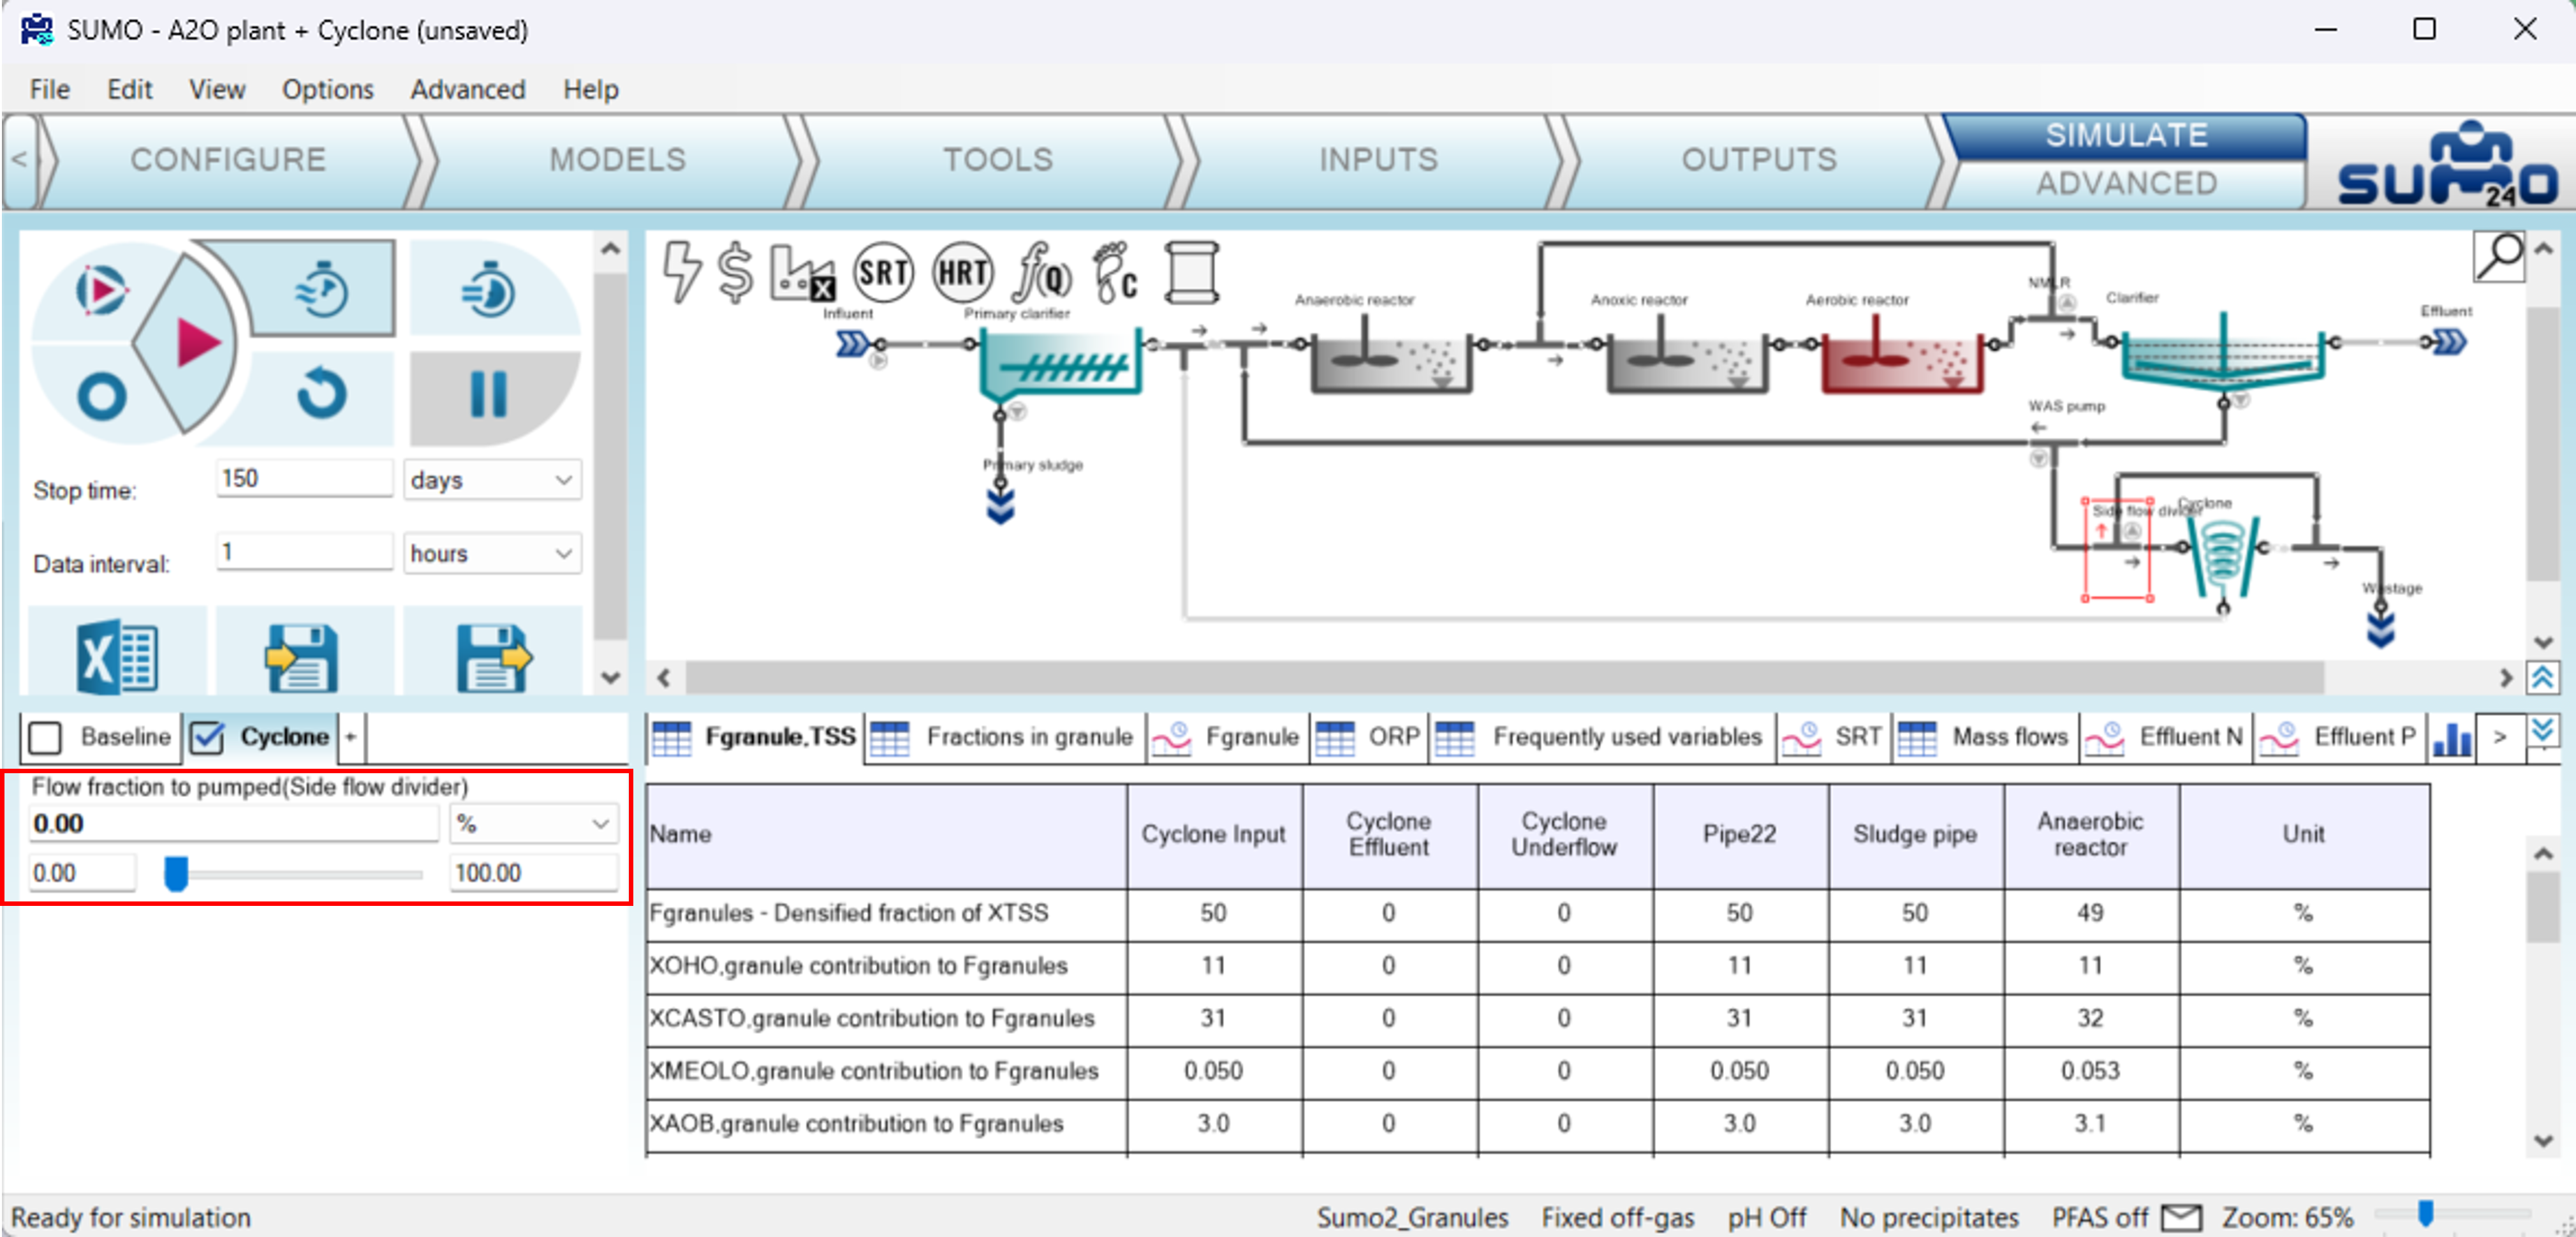Open the Advanced menu
Image resolution: width=2576 pixels, height=1237 pixels.
pos(467,89)
